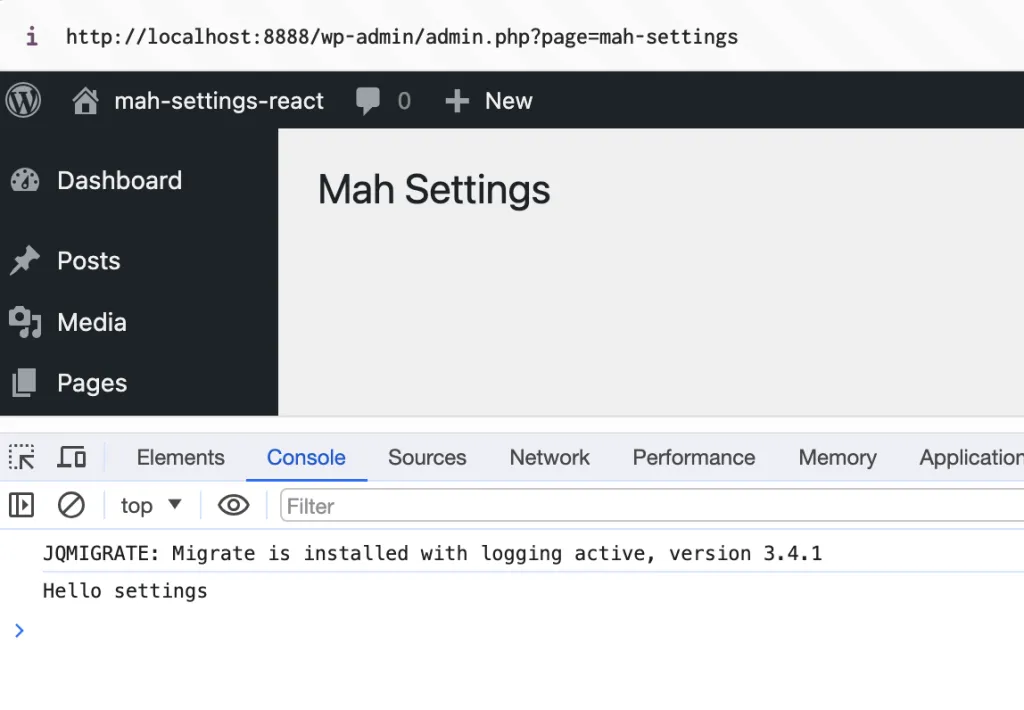Activate the inspect element cursor tool
This screenshot has height=710, width=1024.
pos(21,457)
